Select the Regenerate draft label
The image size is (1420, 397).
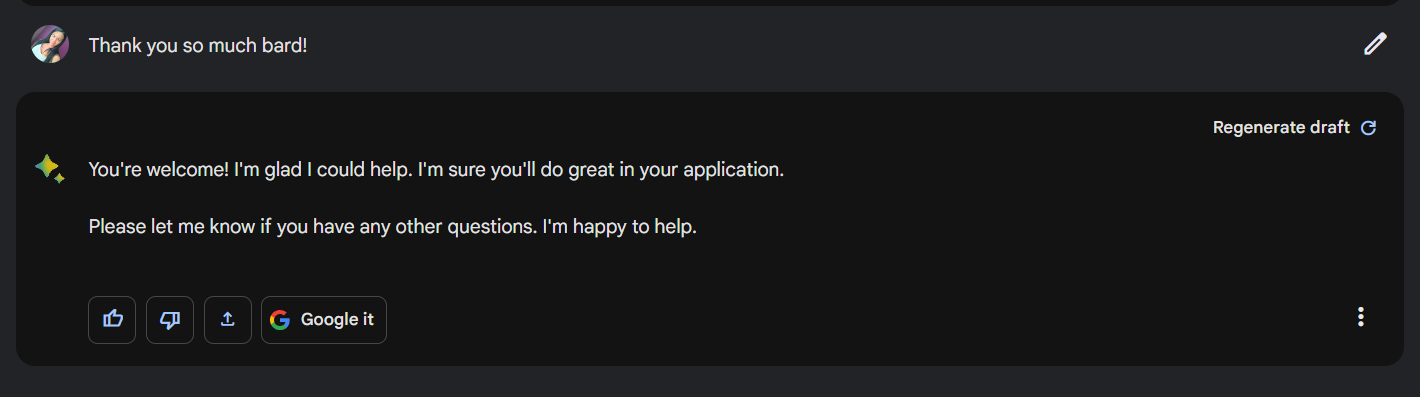point(1281,128)
